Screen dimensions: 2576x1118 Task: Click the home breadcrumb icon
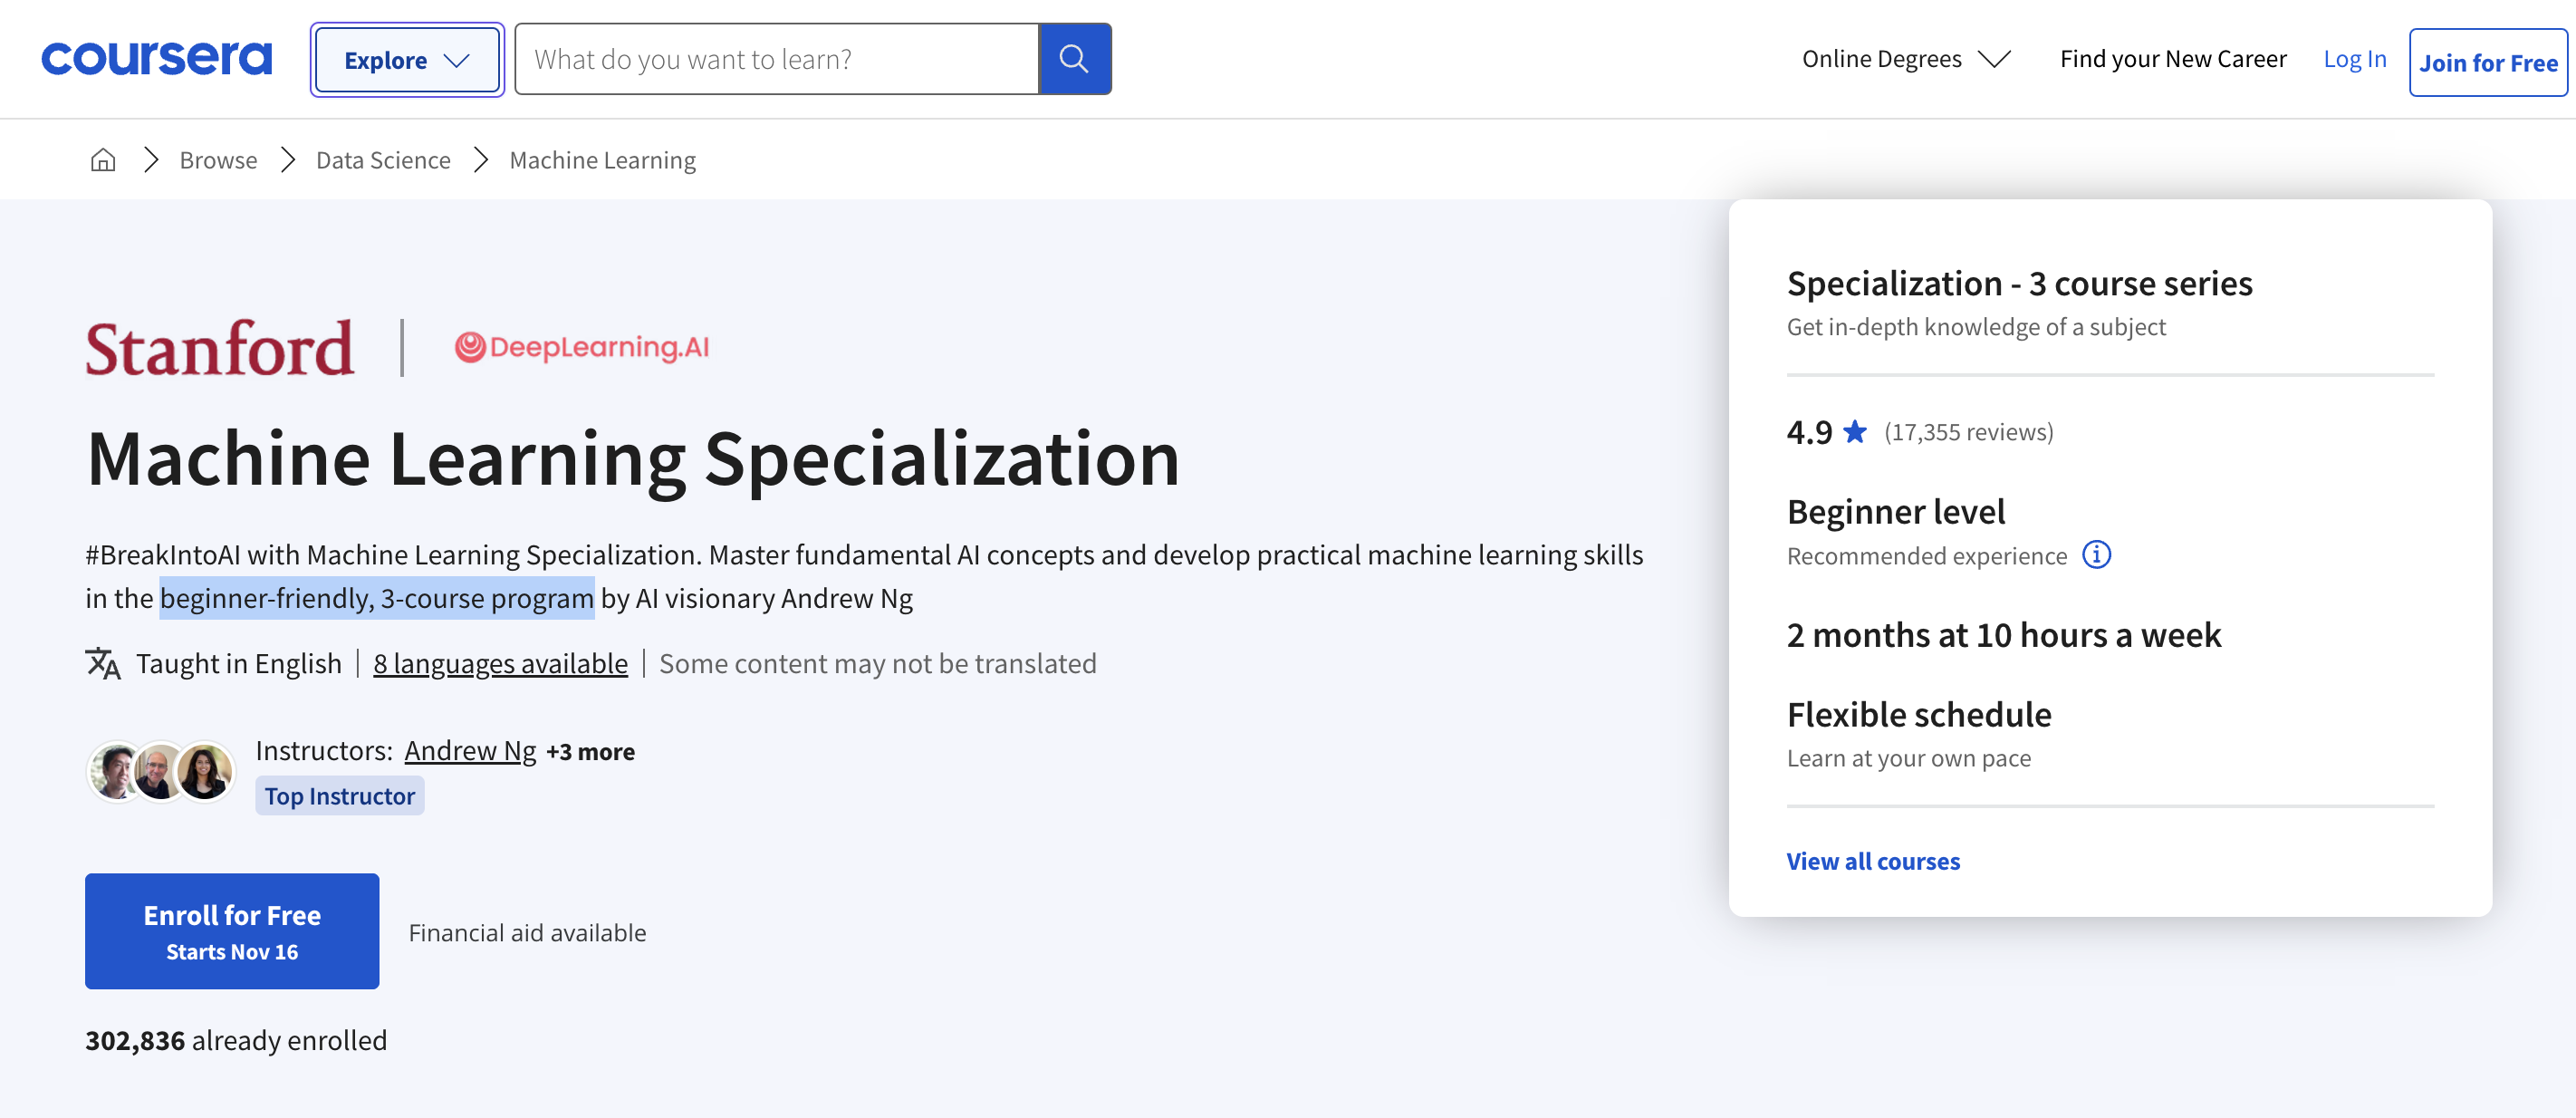(101, 159)
